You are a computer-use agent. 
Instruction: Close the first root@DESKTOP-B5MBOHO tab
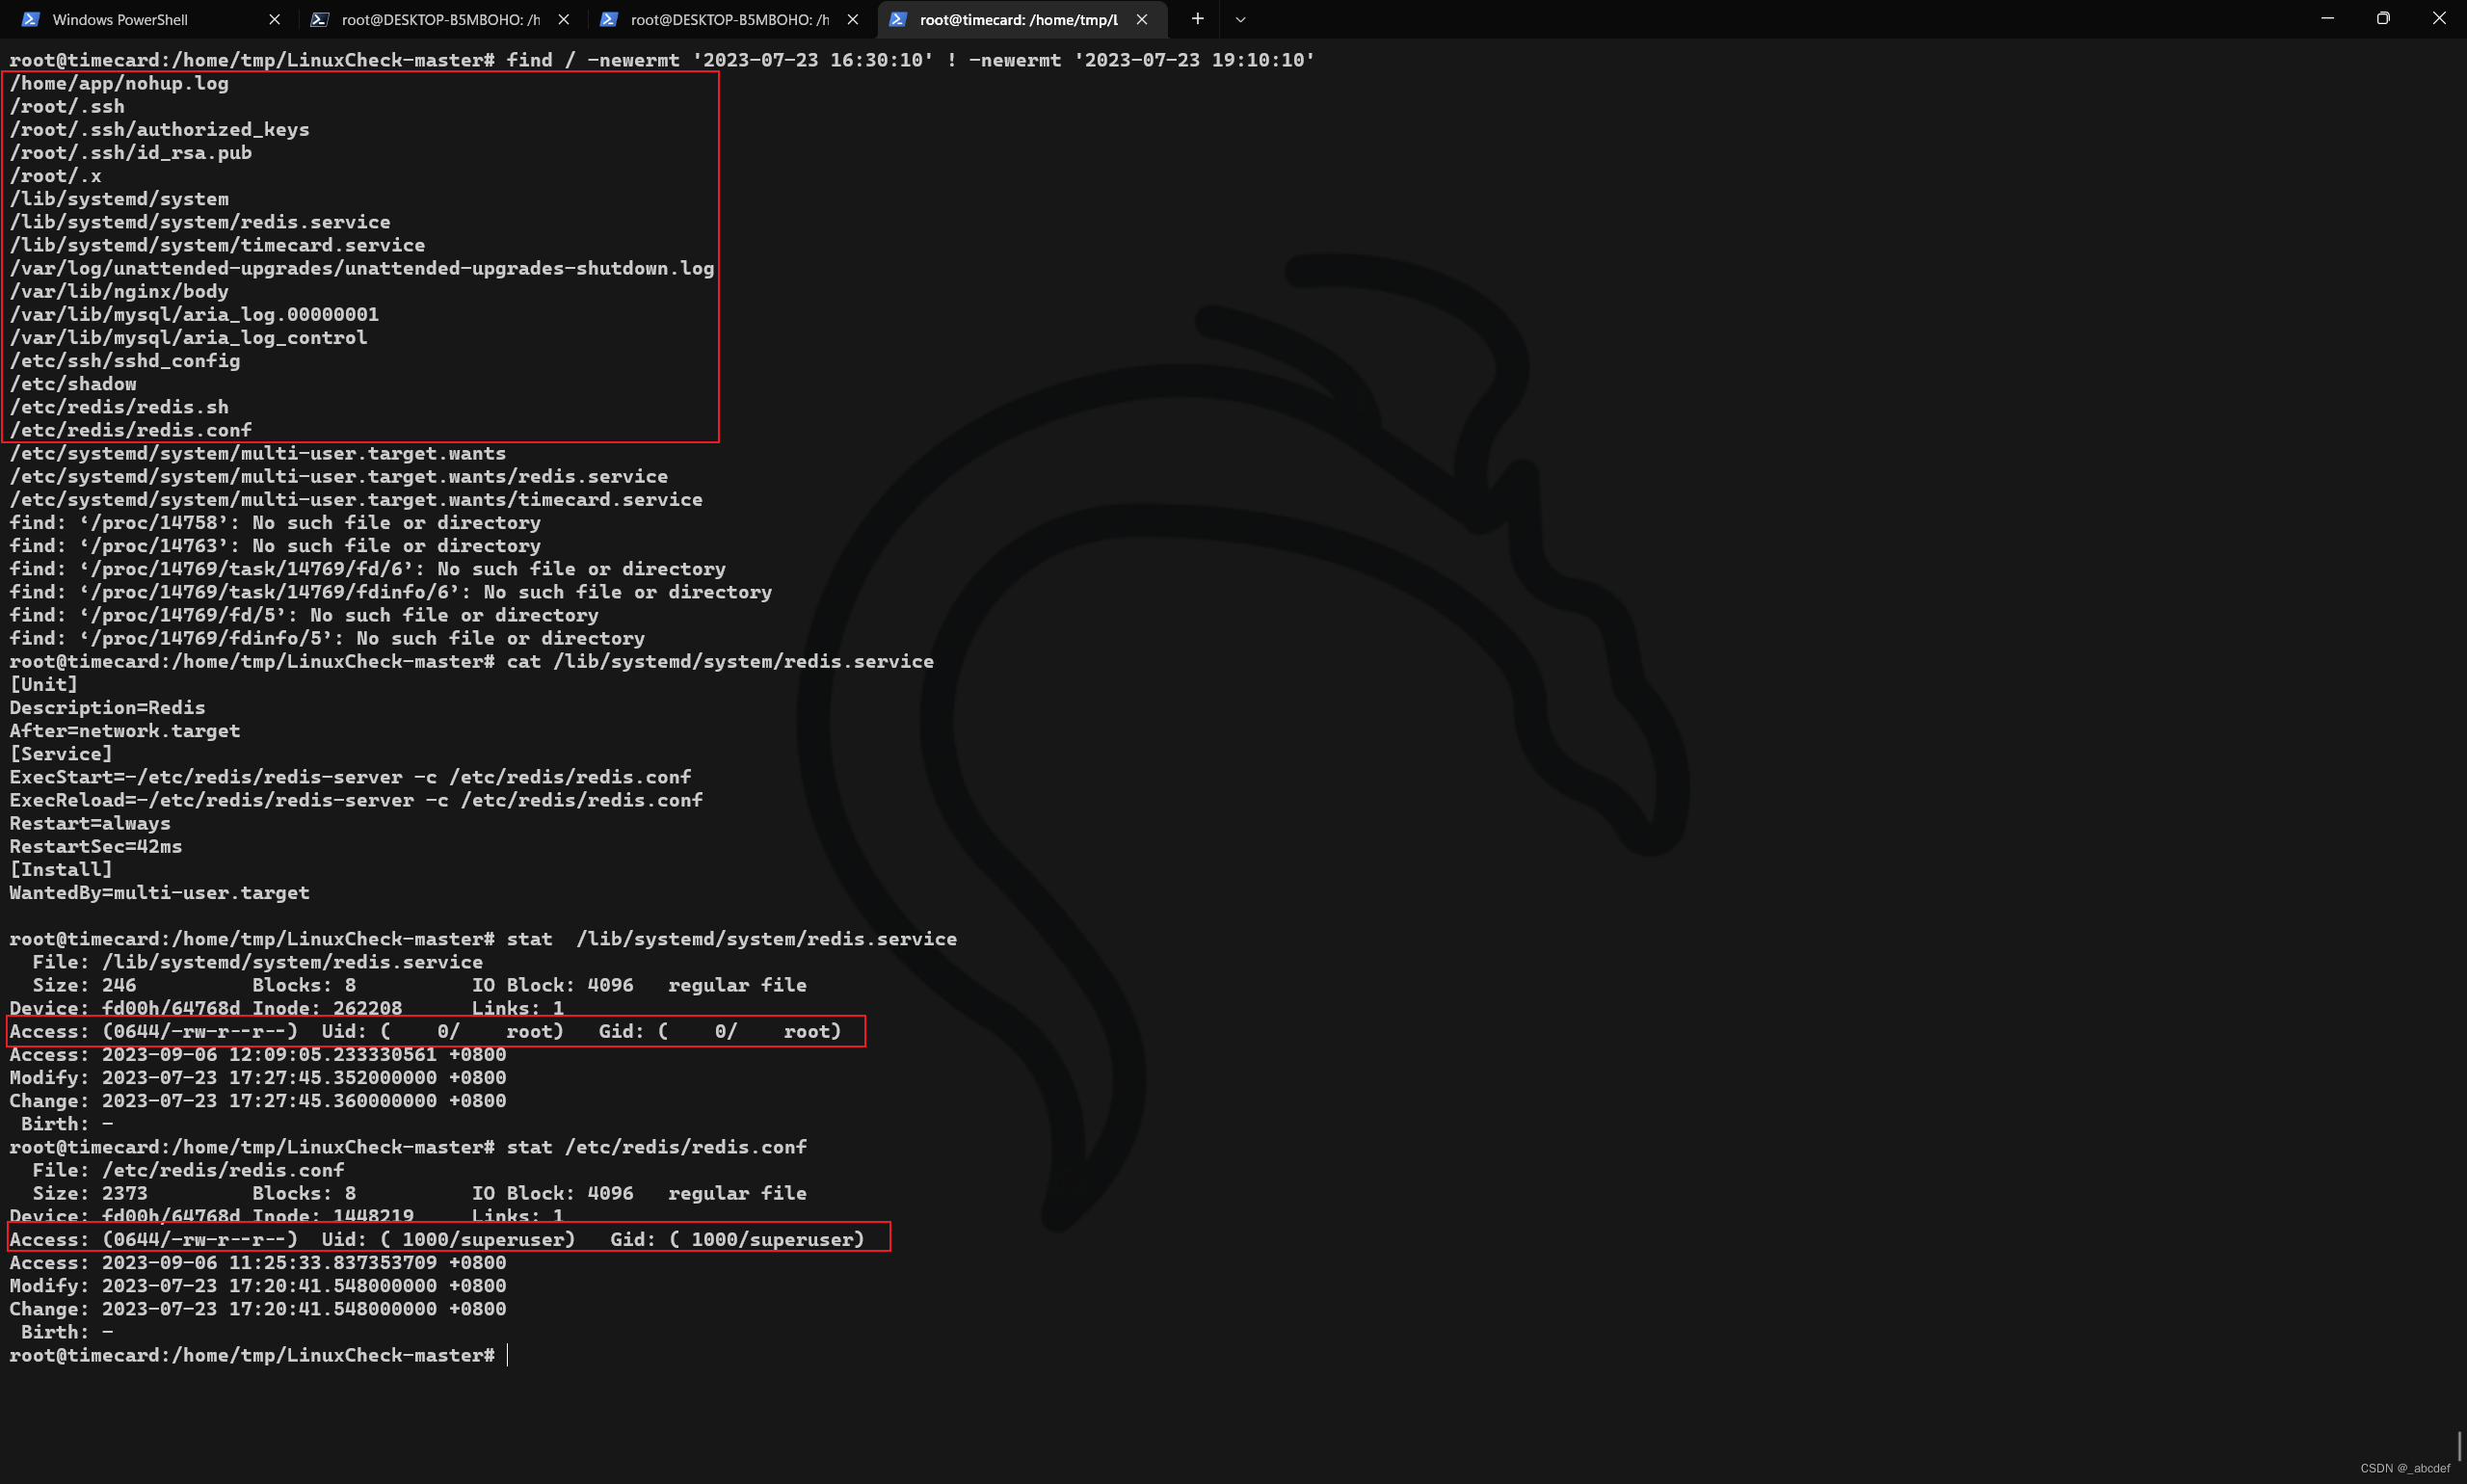564,19
